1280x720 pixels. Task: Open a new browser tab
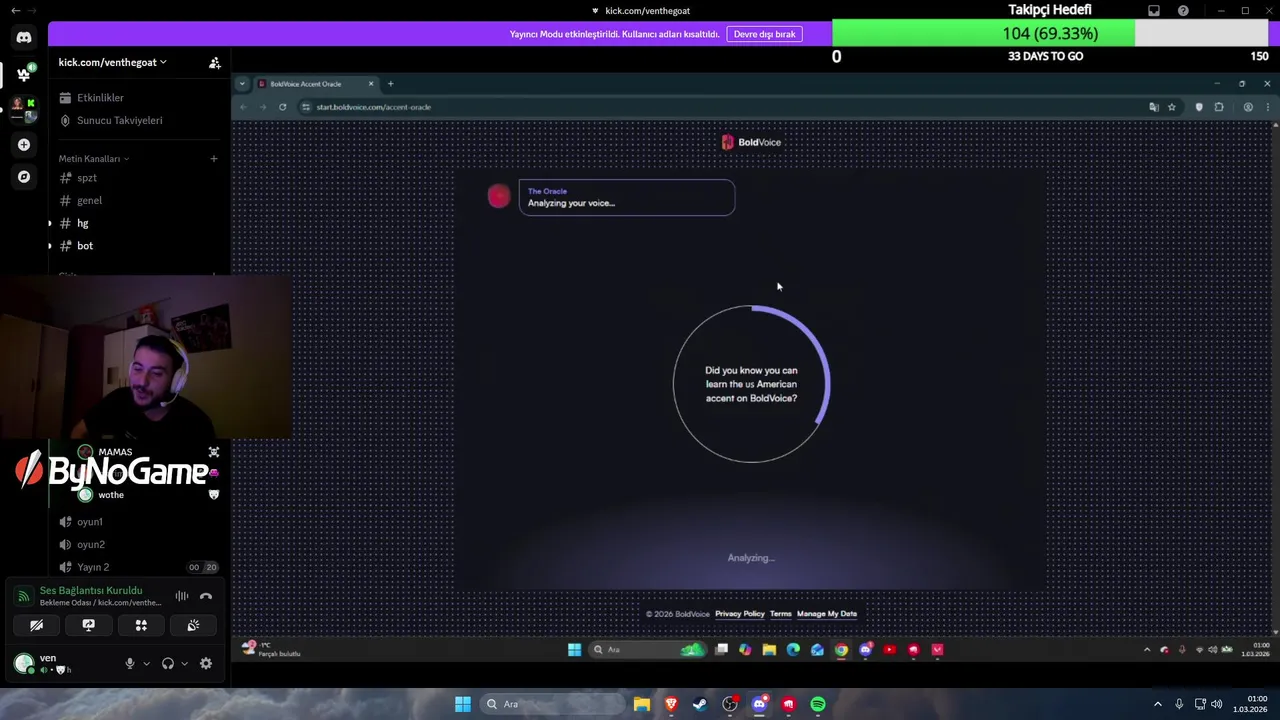(x=391, y=84)
